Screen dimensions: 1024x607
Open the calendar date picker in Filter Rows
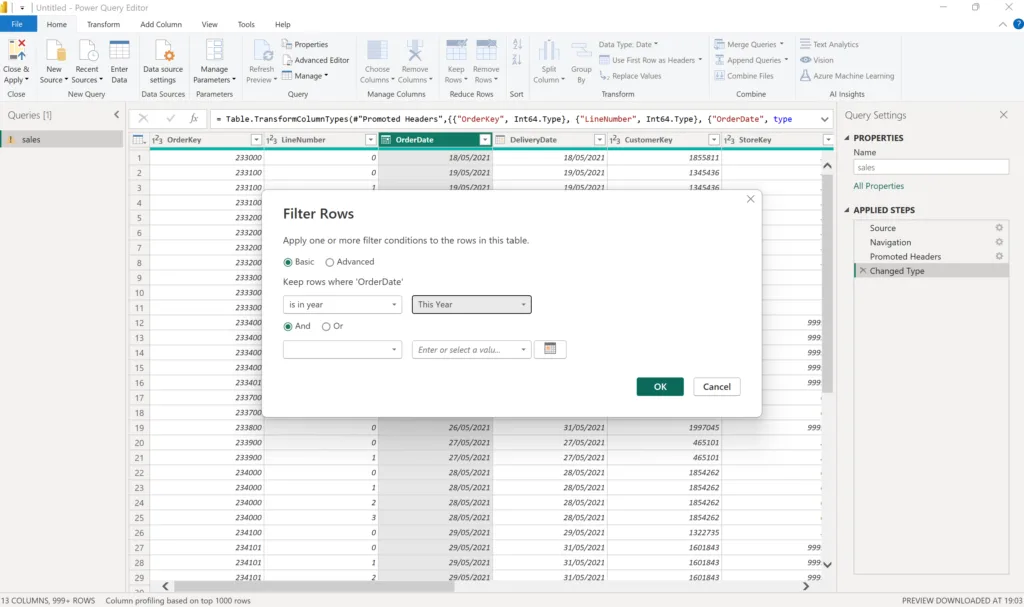point(550,349)
